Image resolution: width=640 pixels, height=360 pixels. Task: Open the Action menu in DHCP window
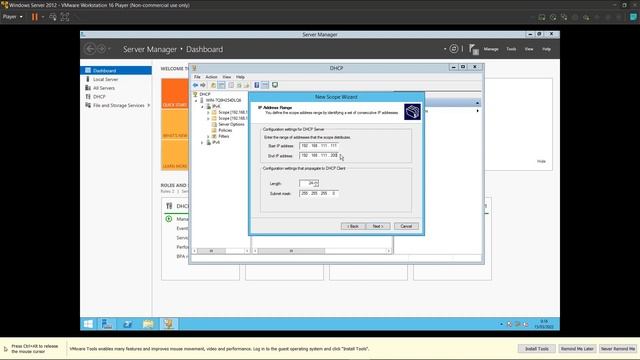point(211,77)
